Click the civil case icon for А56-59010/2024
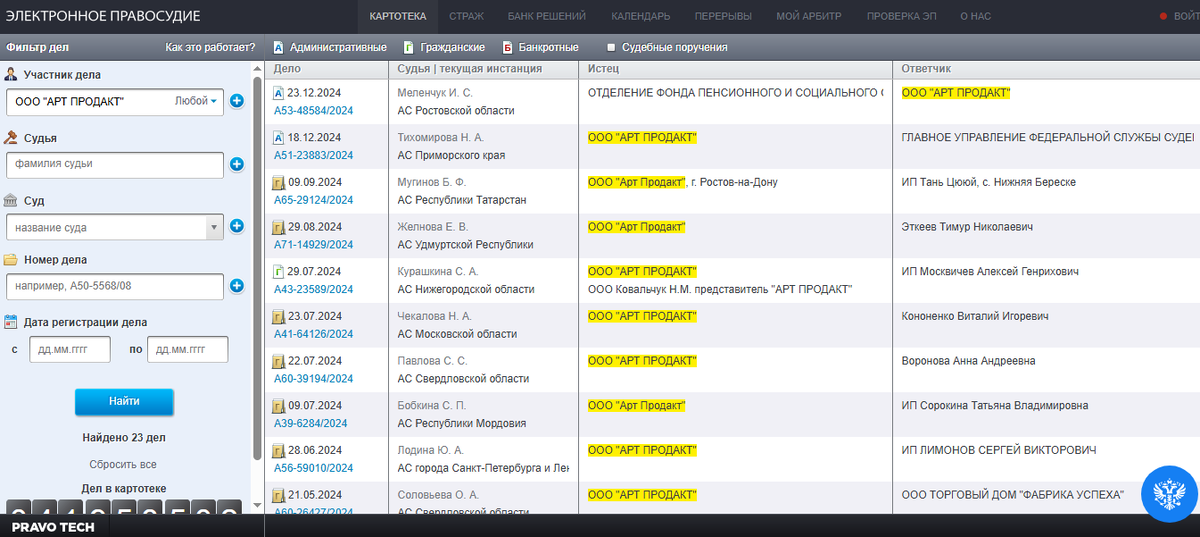This screenshot has width=1200, height=537. (279, 451)
